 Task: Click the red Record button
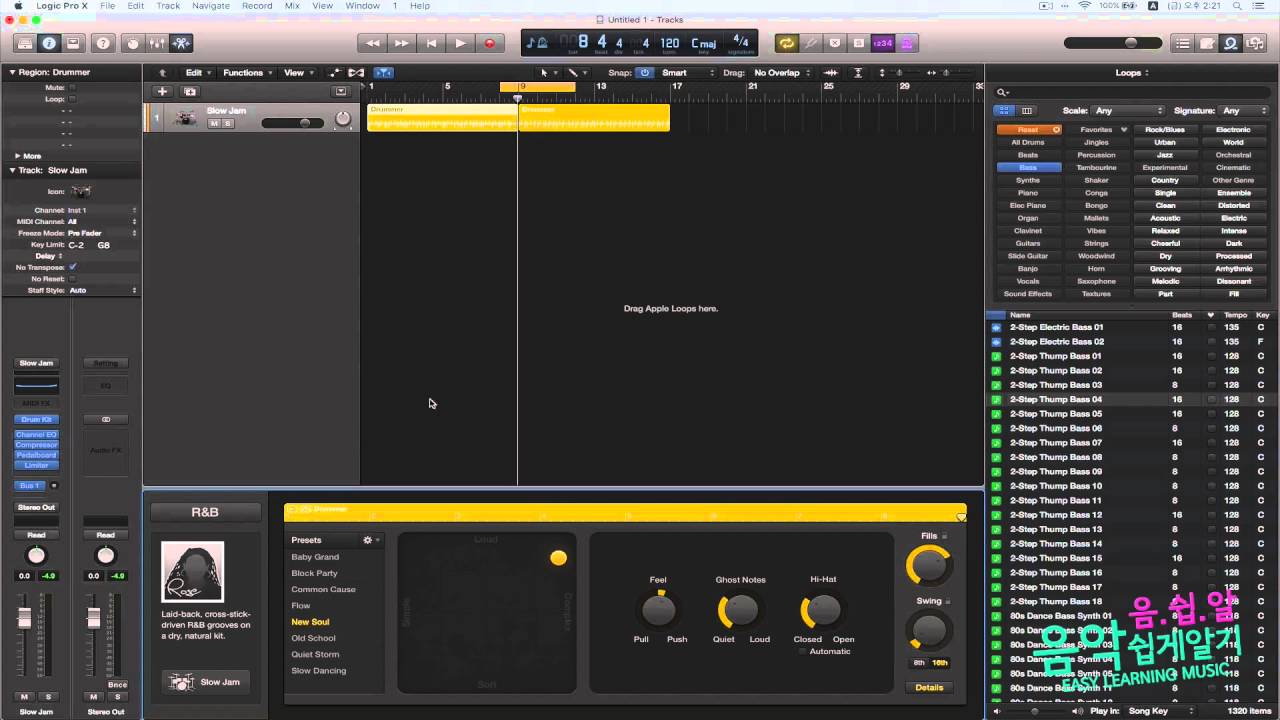489,43
